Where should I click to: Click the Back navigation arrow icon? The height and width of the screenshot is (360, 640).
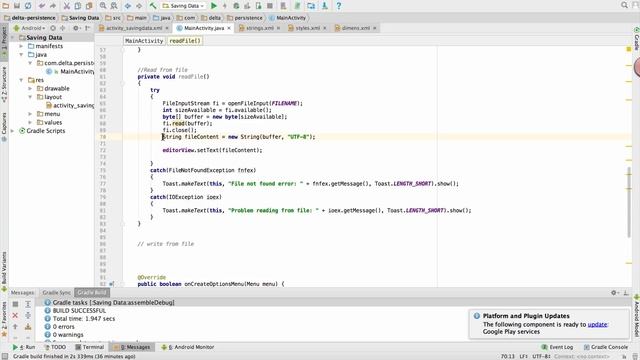tap(128, 6)
